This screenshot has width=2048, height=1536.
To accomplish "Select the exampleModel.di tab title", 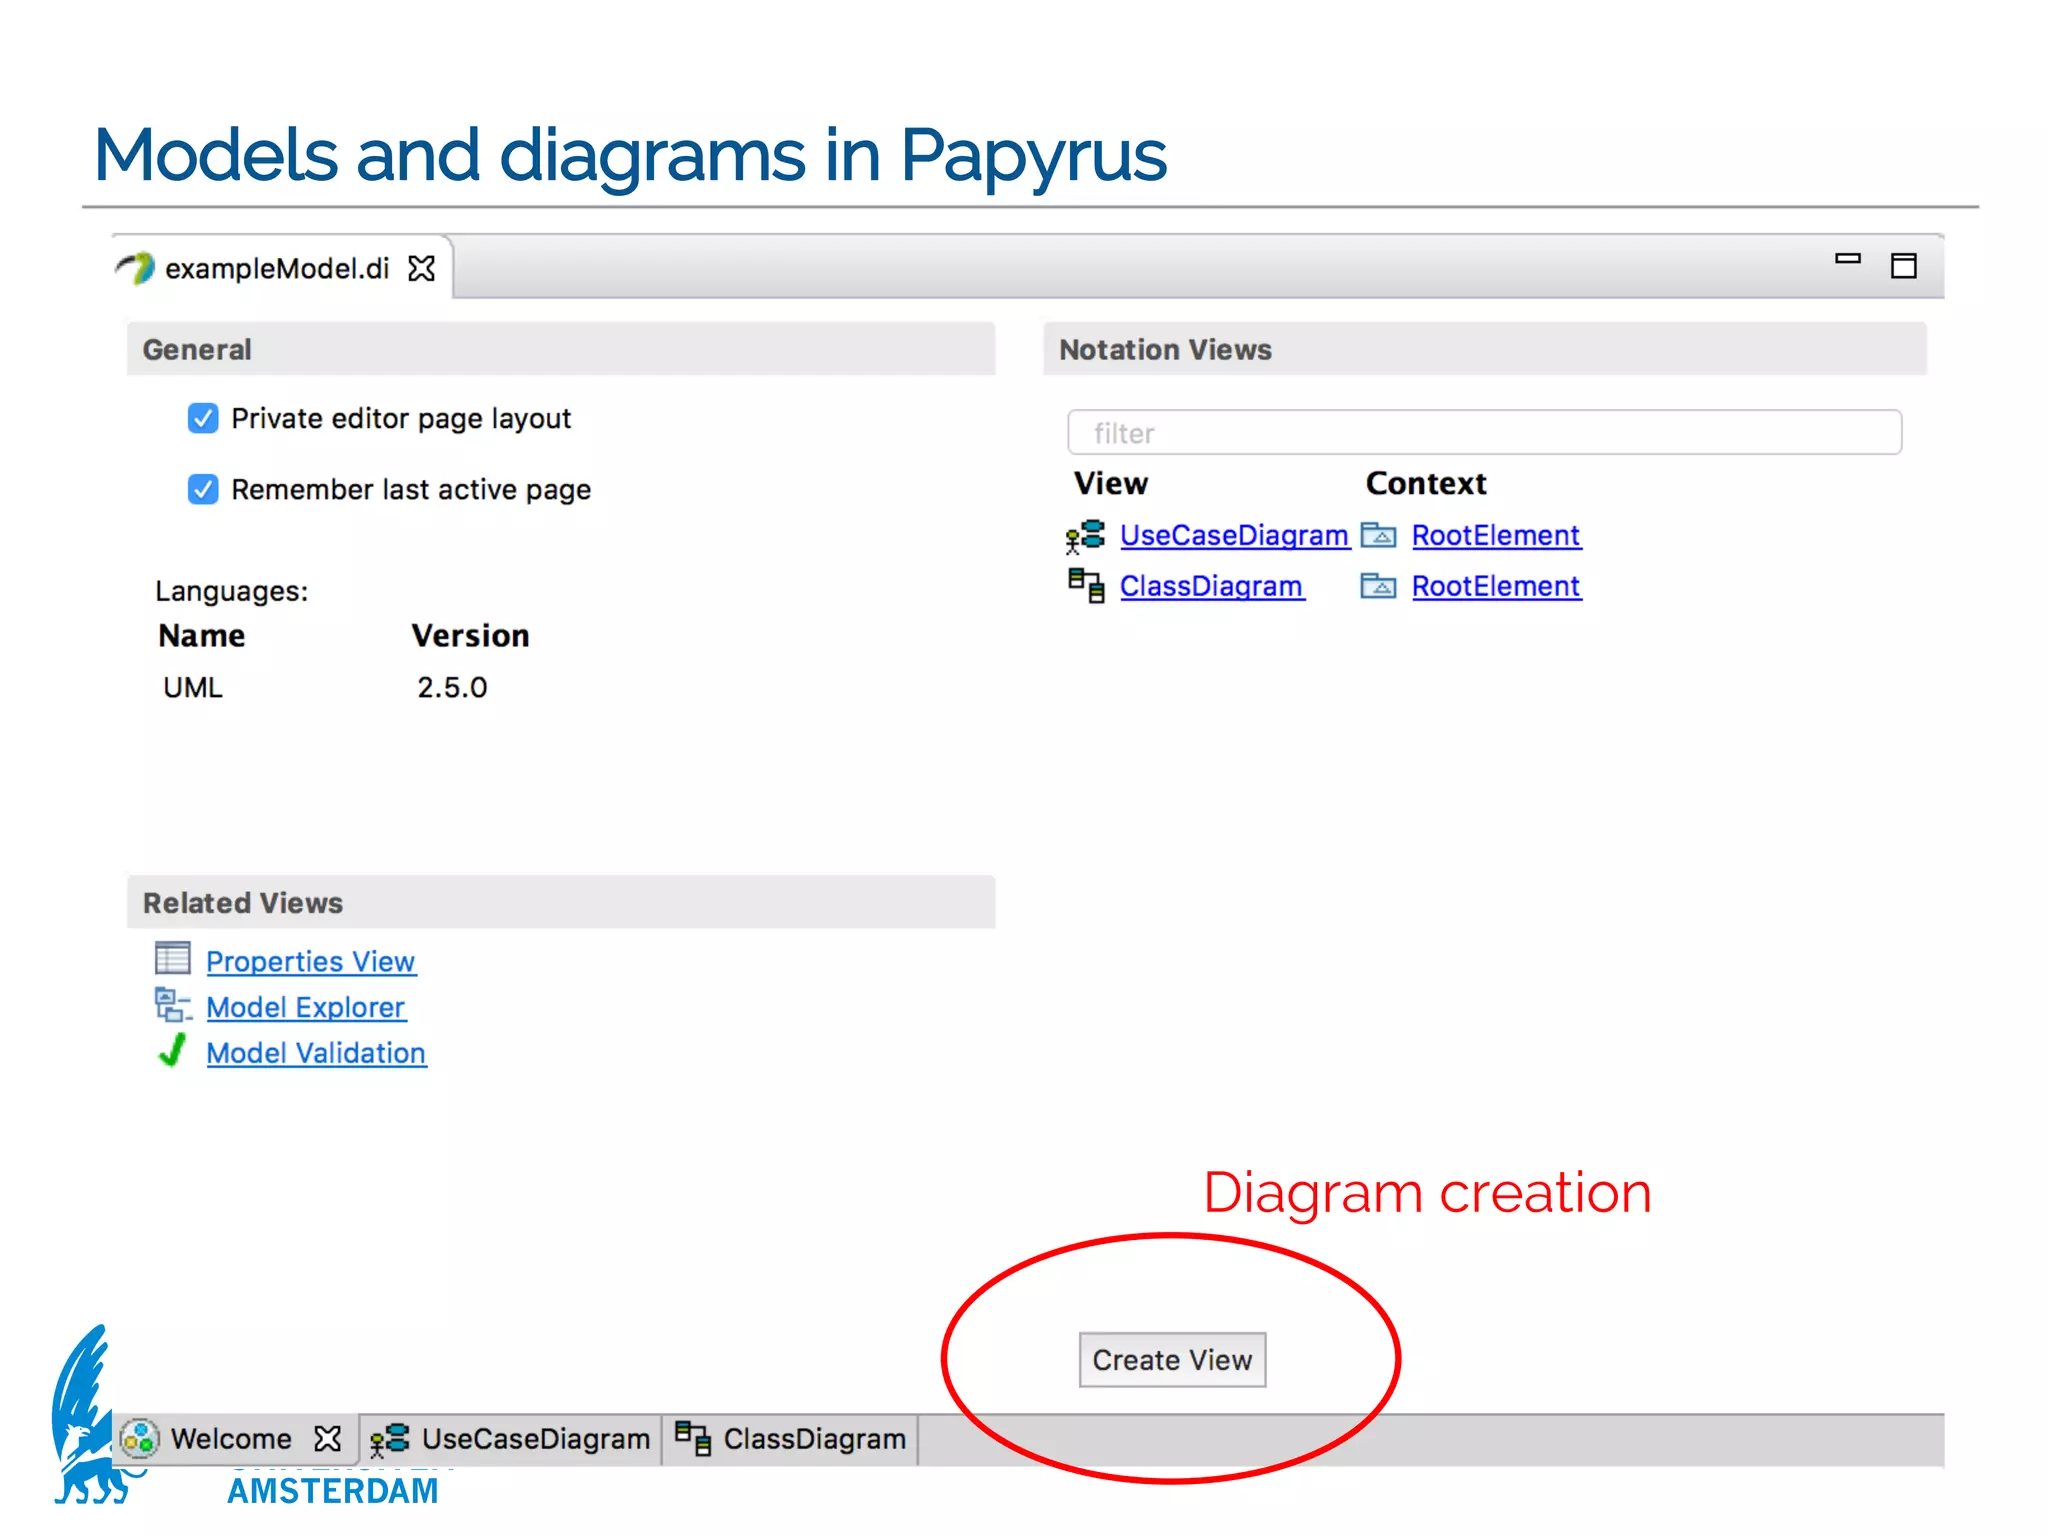I will (x=277, y=269).
